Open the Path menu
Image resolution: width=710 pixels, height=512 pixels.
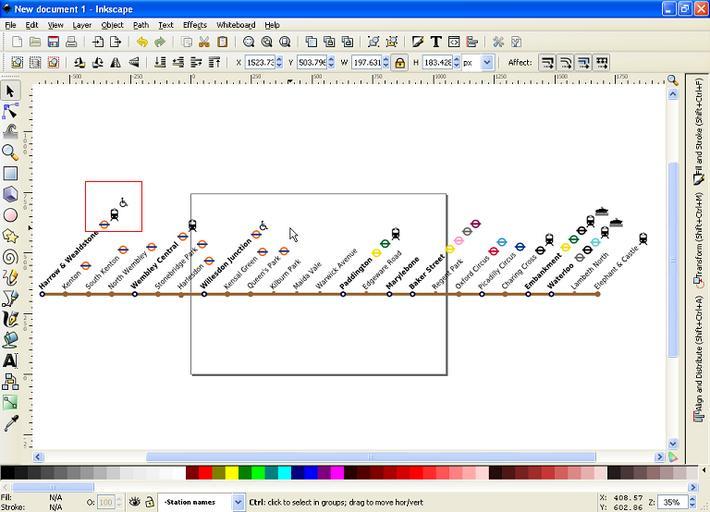141,25
